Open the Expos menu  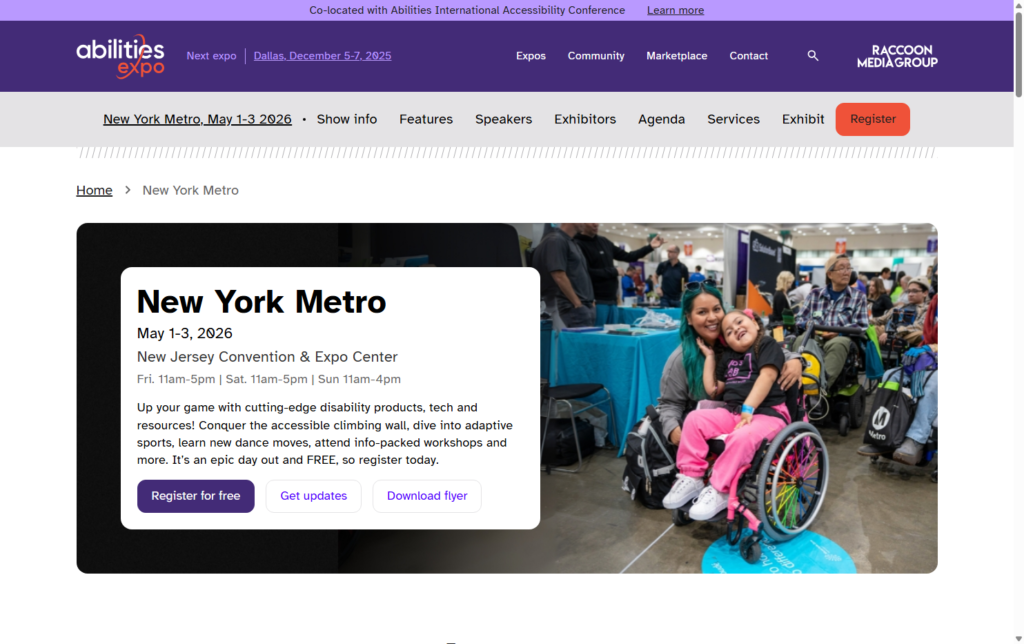coord(530,56)
